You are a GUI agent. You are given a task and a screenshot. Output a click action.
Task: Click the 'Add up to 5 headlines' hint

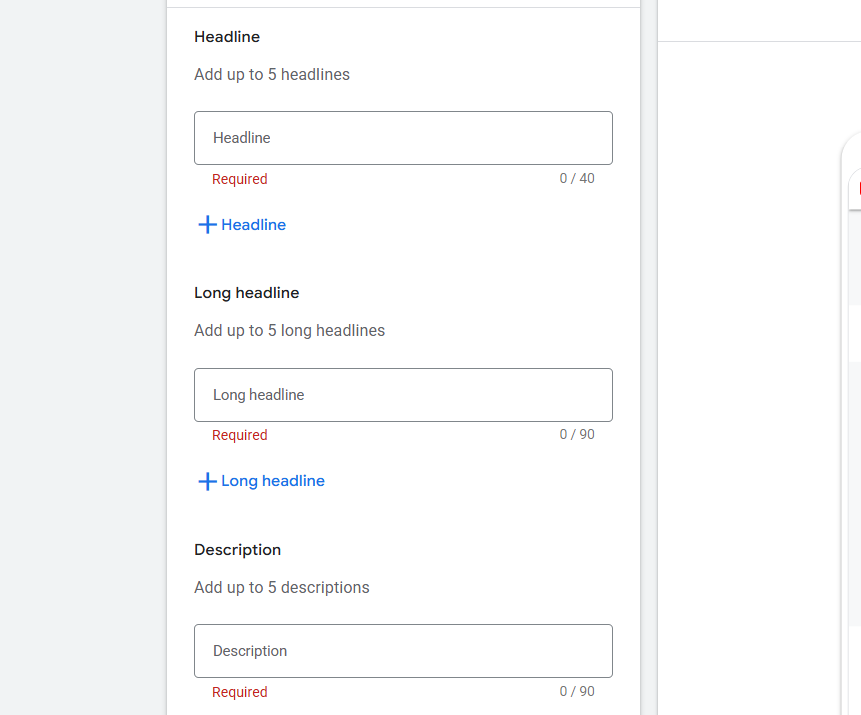pyautogui.click(x=272, y=75)
